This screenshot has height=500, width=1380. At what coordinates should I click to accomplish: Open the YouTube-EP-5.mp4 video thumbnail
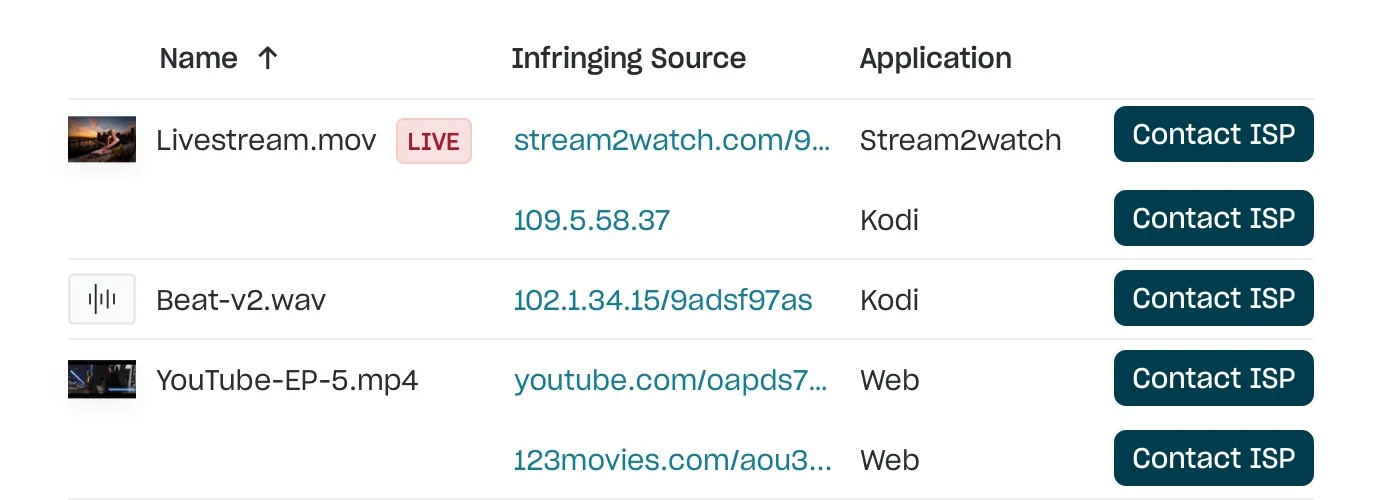(102, 379)
